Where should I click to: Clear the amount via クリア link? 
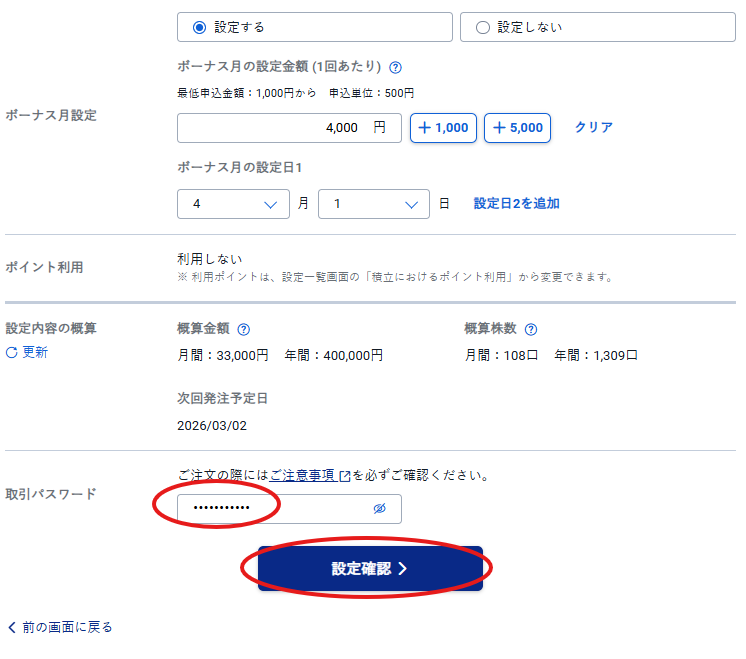click(593, 127)
